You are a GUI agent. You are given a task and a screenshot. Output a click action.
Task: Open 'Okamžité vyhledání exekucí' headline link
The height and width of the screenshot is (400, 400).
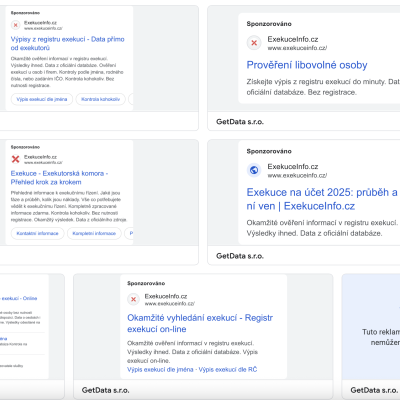coord(200,323)
